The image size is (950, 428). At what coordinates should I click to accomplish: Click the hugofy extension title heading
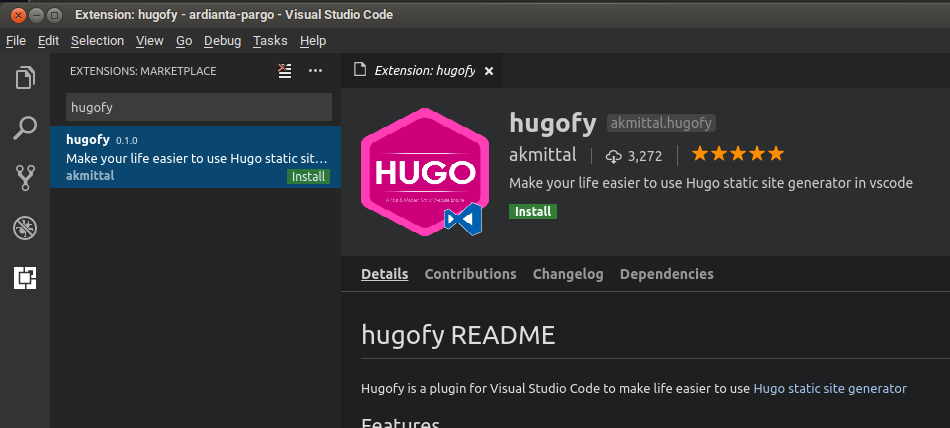553,123
